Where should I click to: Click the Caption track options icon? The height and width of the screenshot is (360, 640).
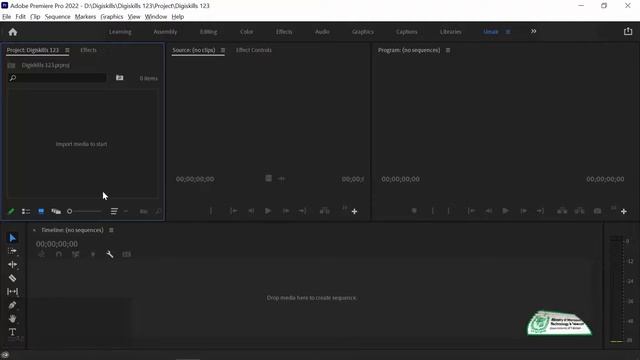click(x=127, y=254)
